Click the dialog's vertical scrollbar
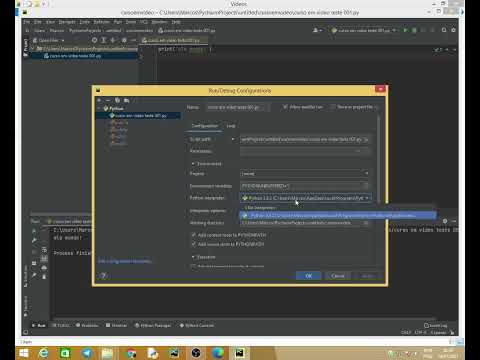The height and width of the screenshot is (360, 480). [379, 158]
